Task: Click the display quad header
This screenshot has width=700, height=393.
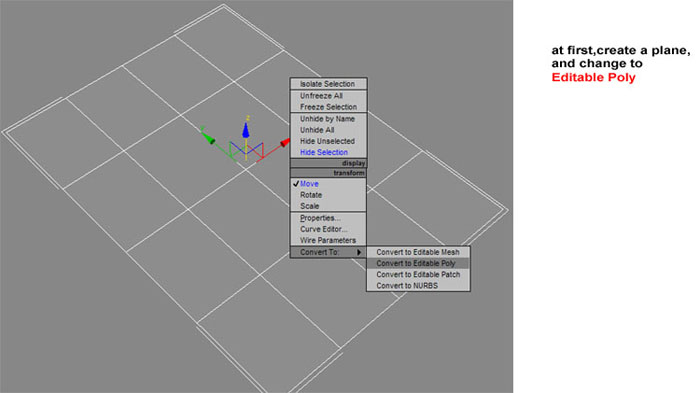Action: pos(328,163)
